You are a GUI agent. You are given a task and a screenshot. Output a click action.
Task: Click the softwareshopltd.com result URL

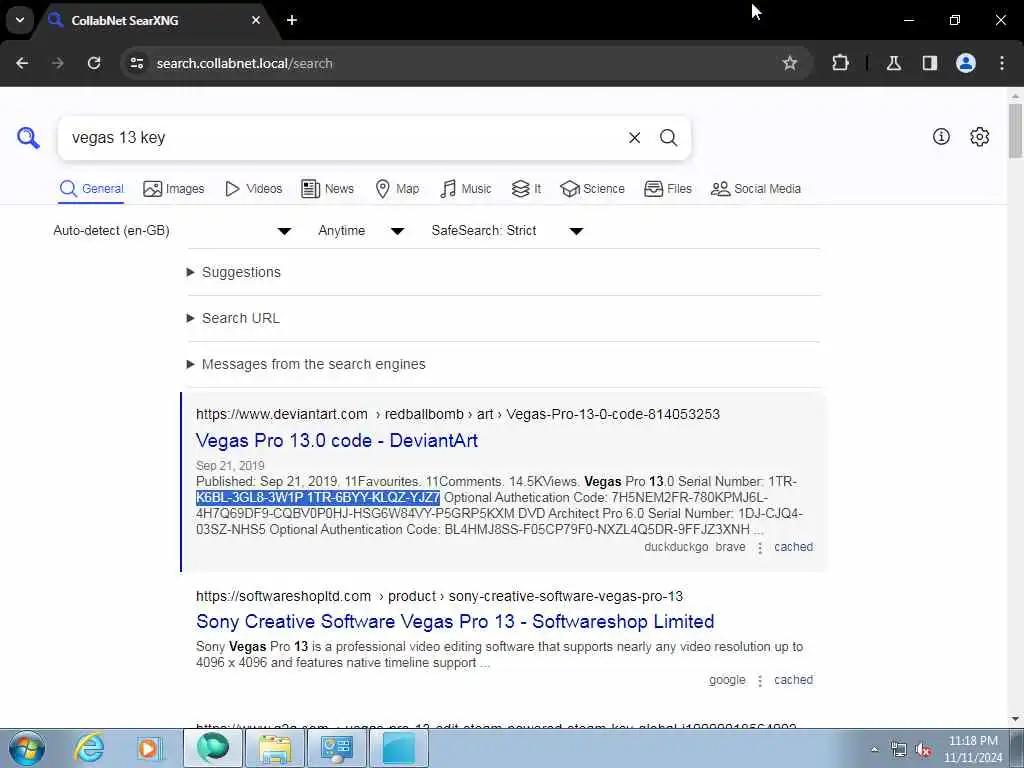coord(440,596)
